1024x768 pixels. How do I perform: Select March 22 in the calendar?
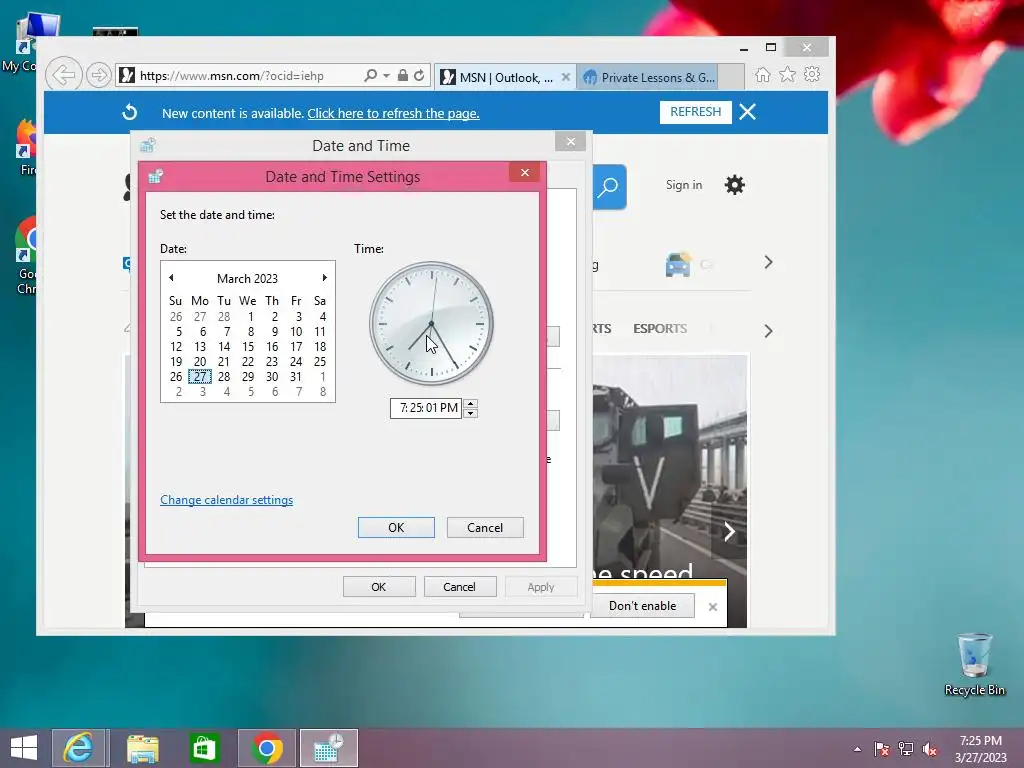tap(248, 362)
